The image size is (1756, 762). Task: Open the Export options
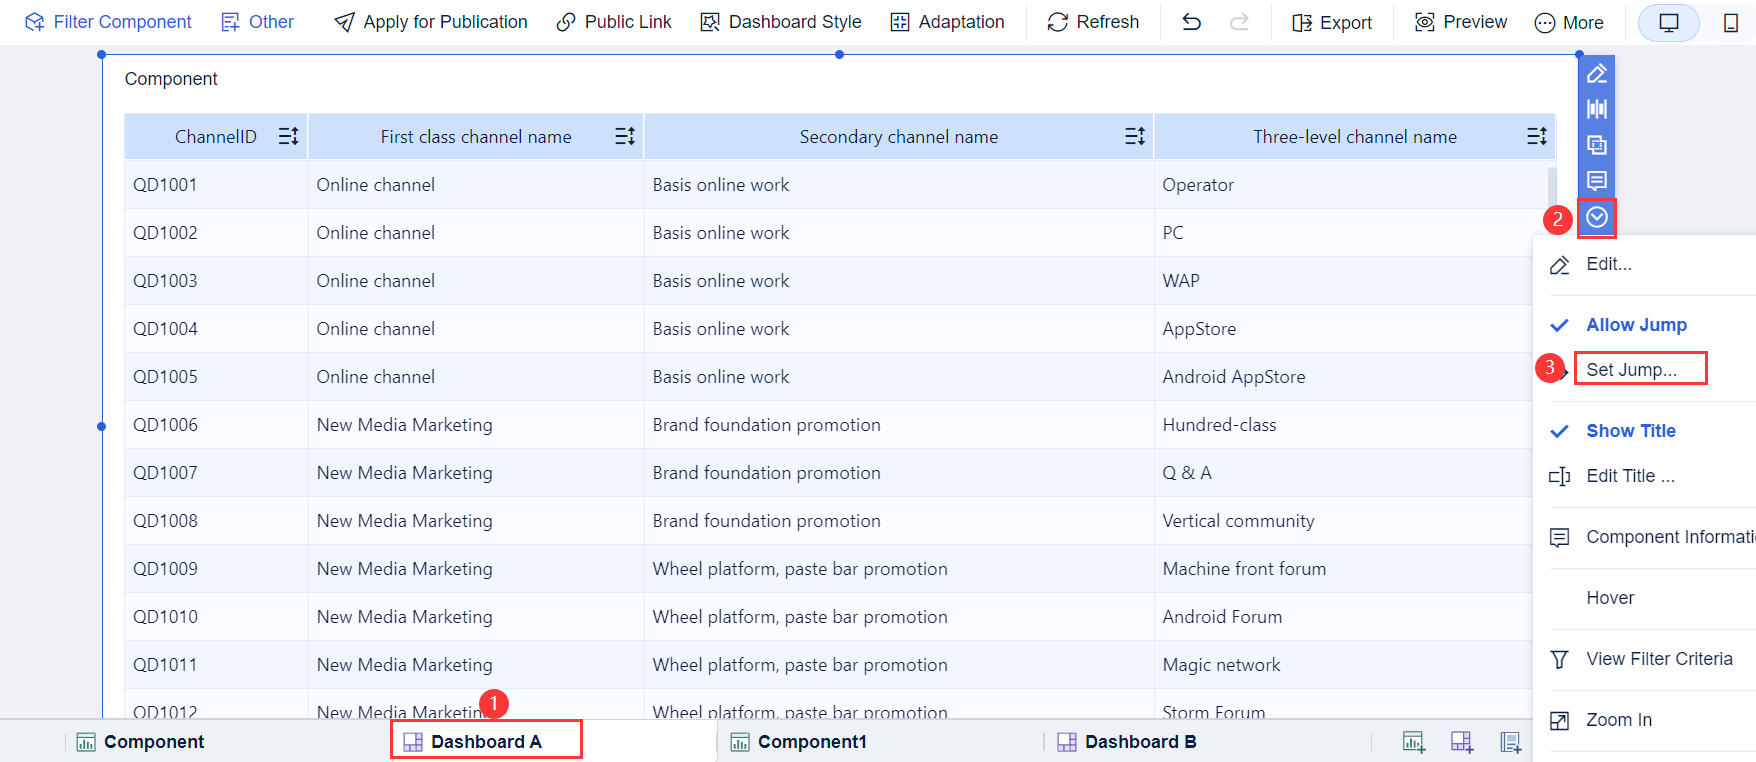pos(1332,22)
